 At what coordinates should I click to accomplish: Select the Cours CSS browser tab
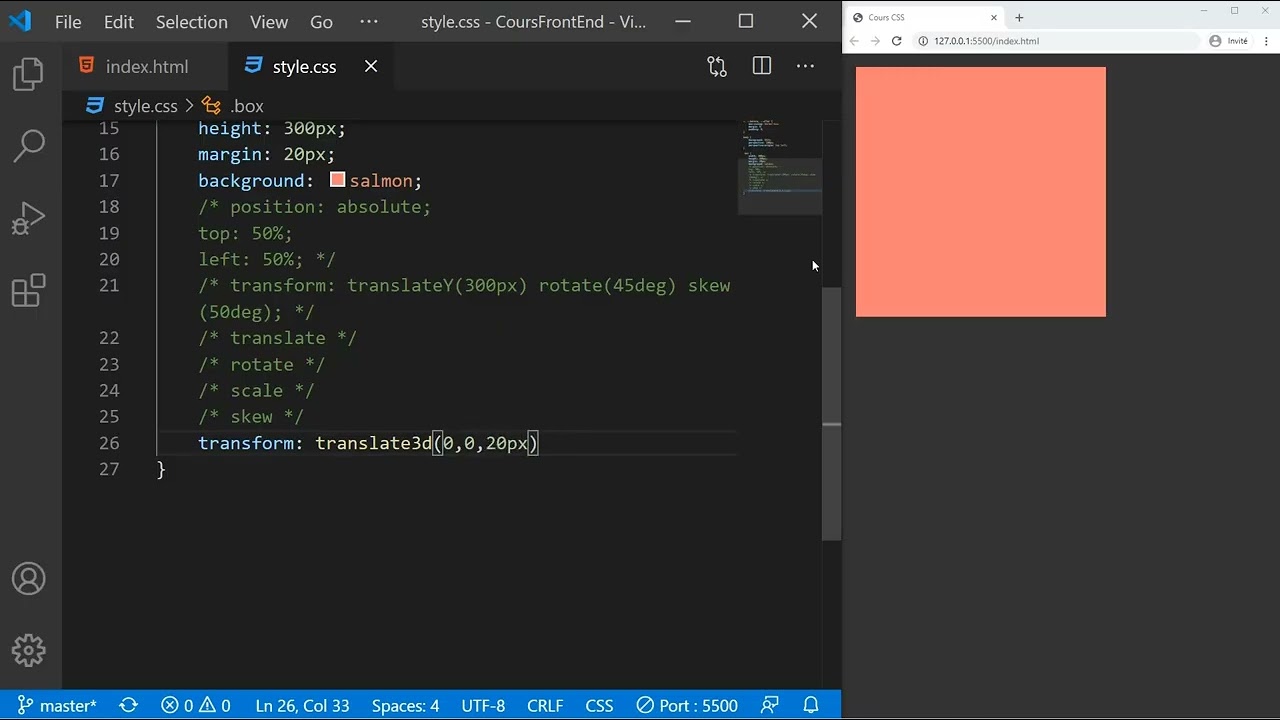(x=924, y=17)
